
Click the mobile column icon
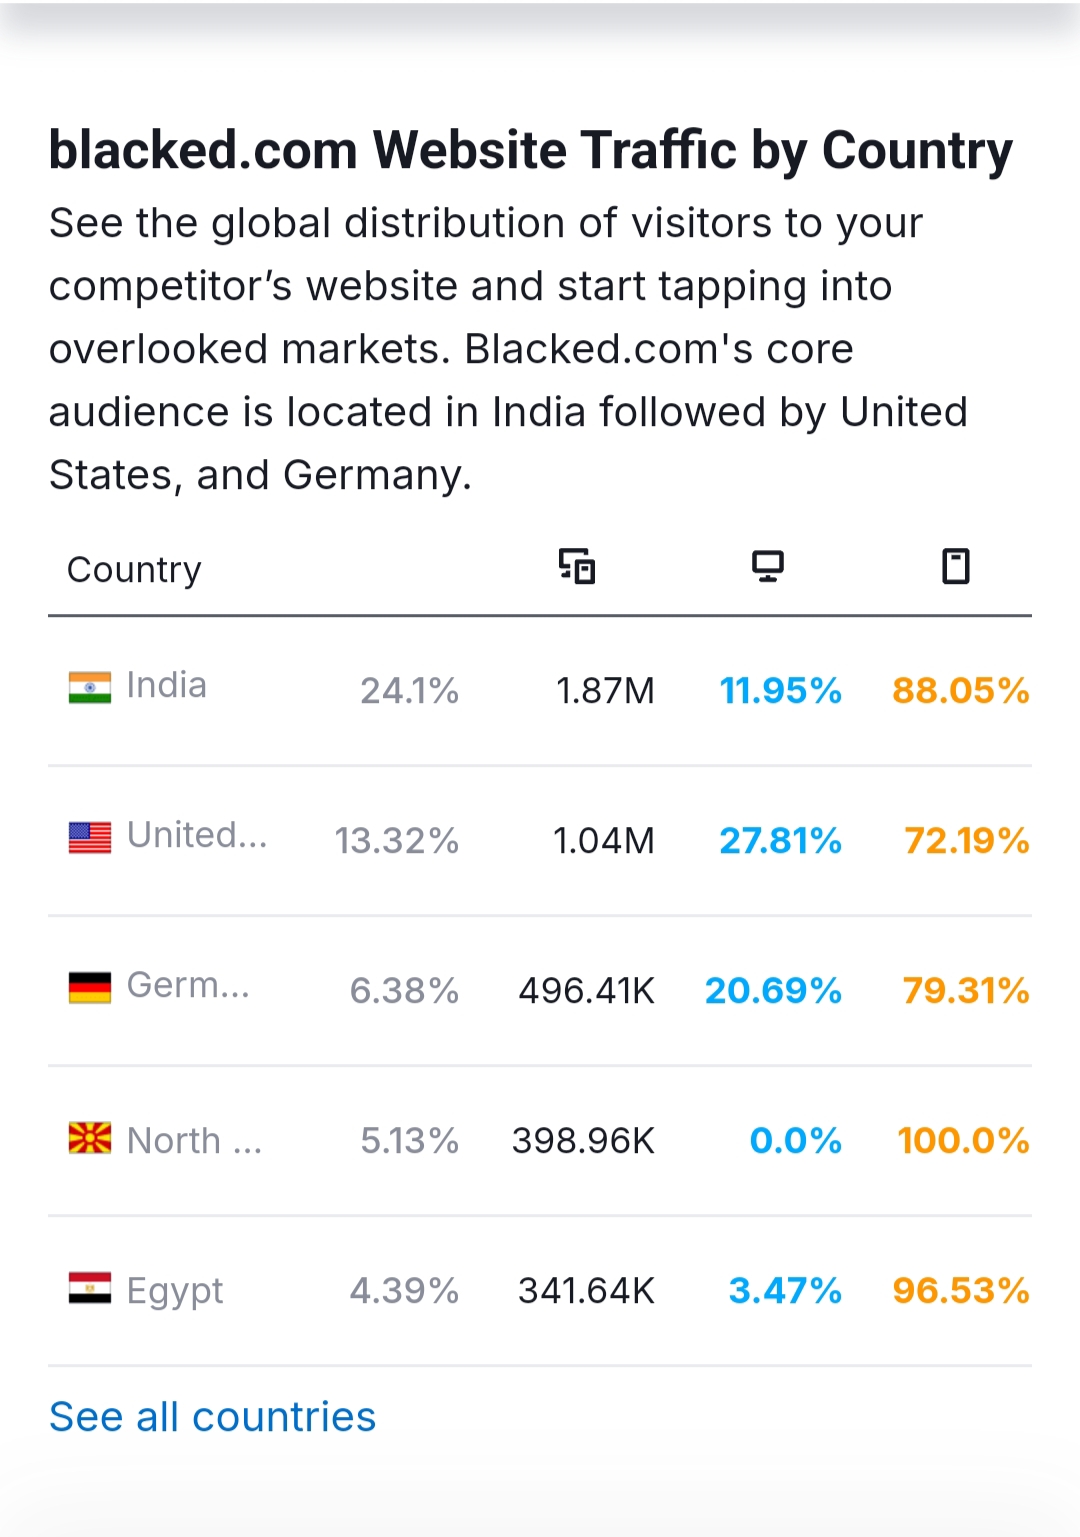956,566
